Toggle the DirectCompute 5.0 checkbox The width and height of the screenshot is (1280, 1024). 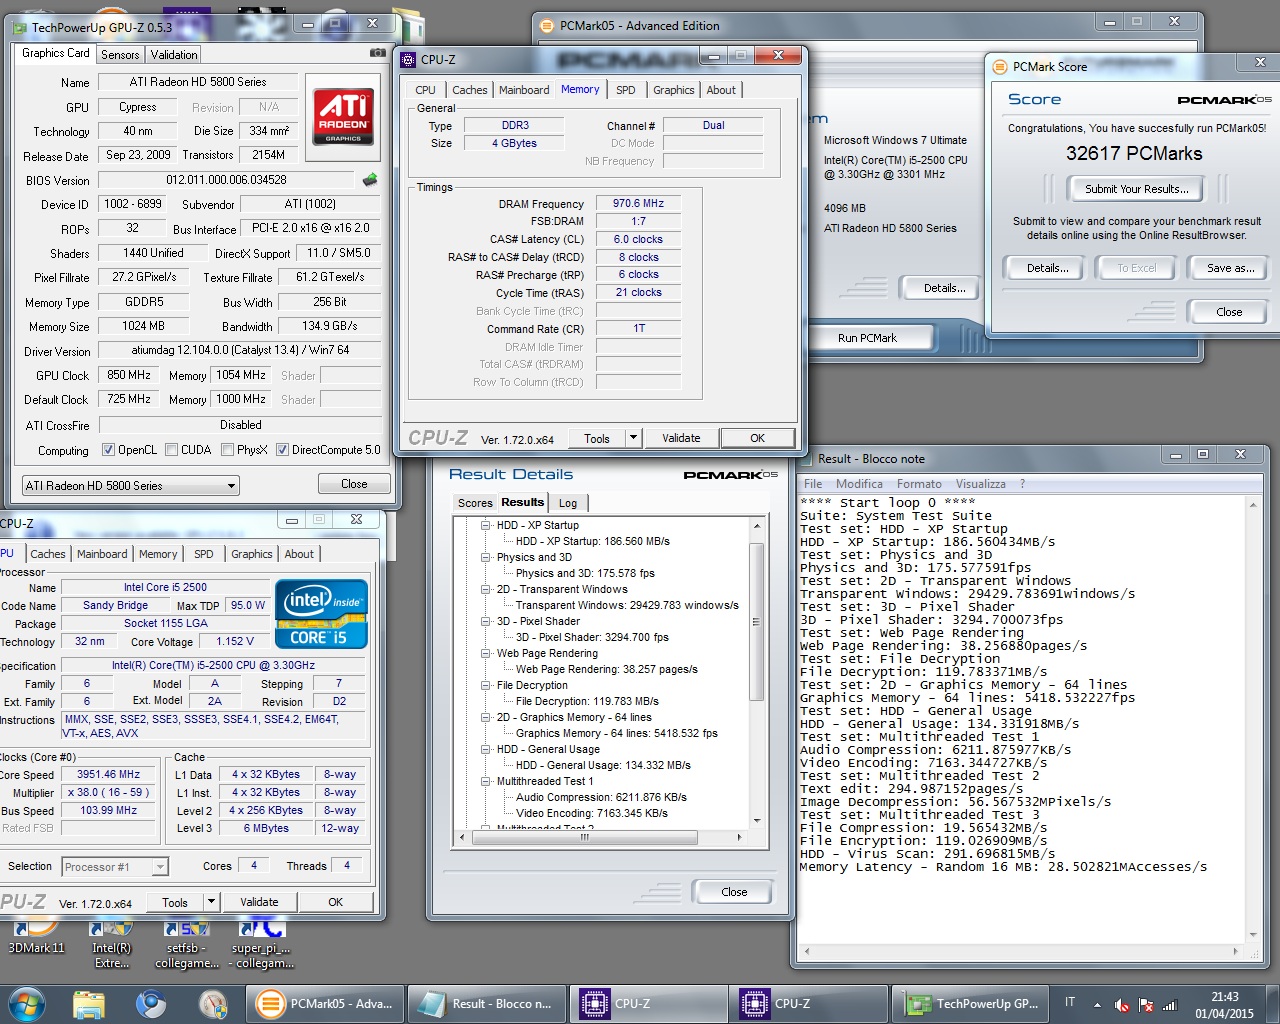pos(282,450)
